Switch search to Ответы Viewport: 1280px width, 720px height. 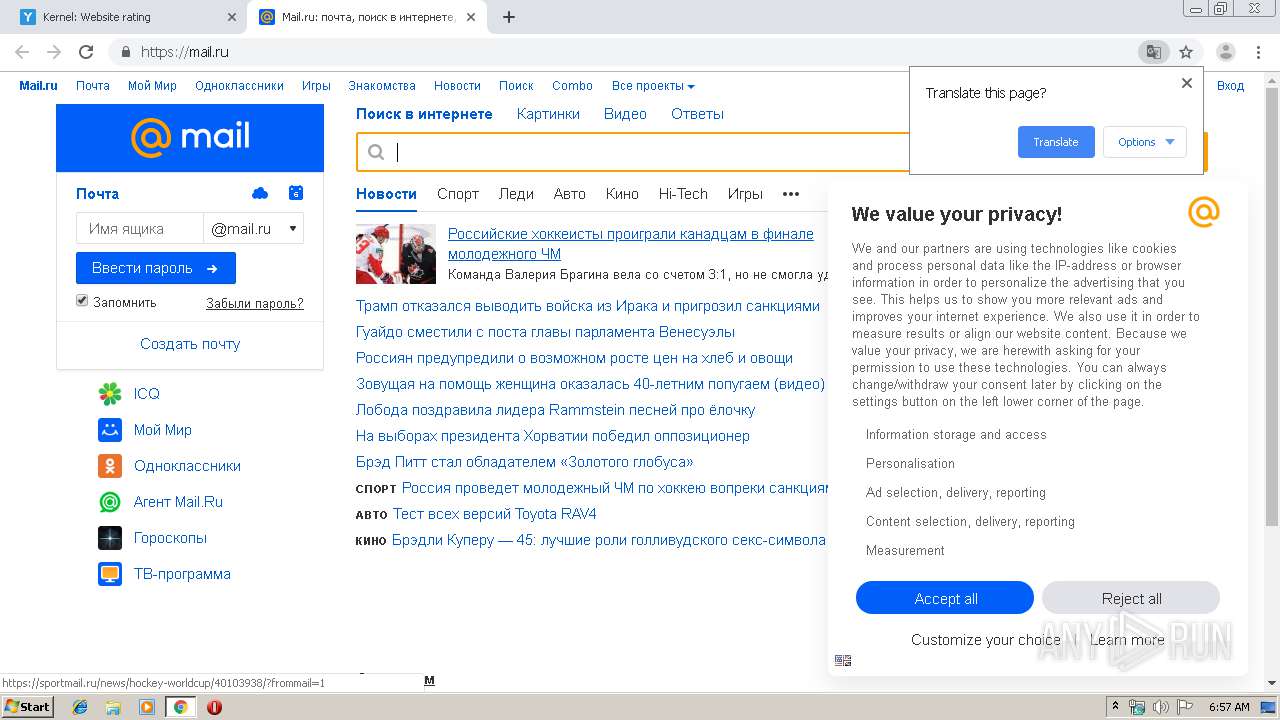697,114
